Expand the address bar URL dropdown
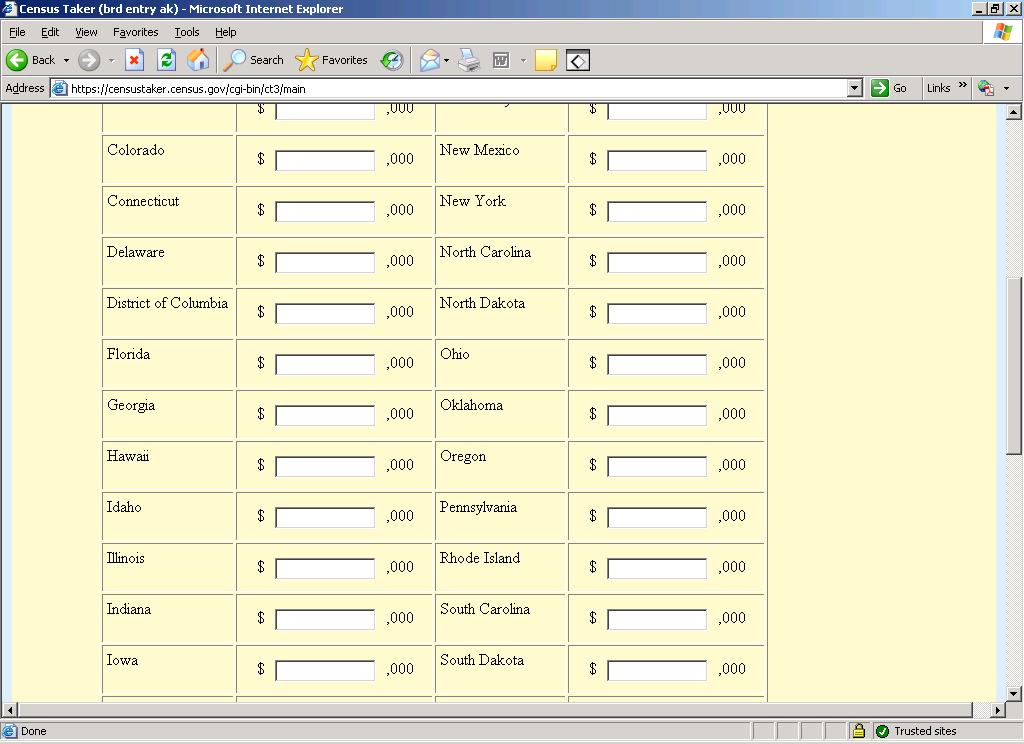This screenshot has height=744, width=1024. click(854, 88)
